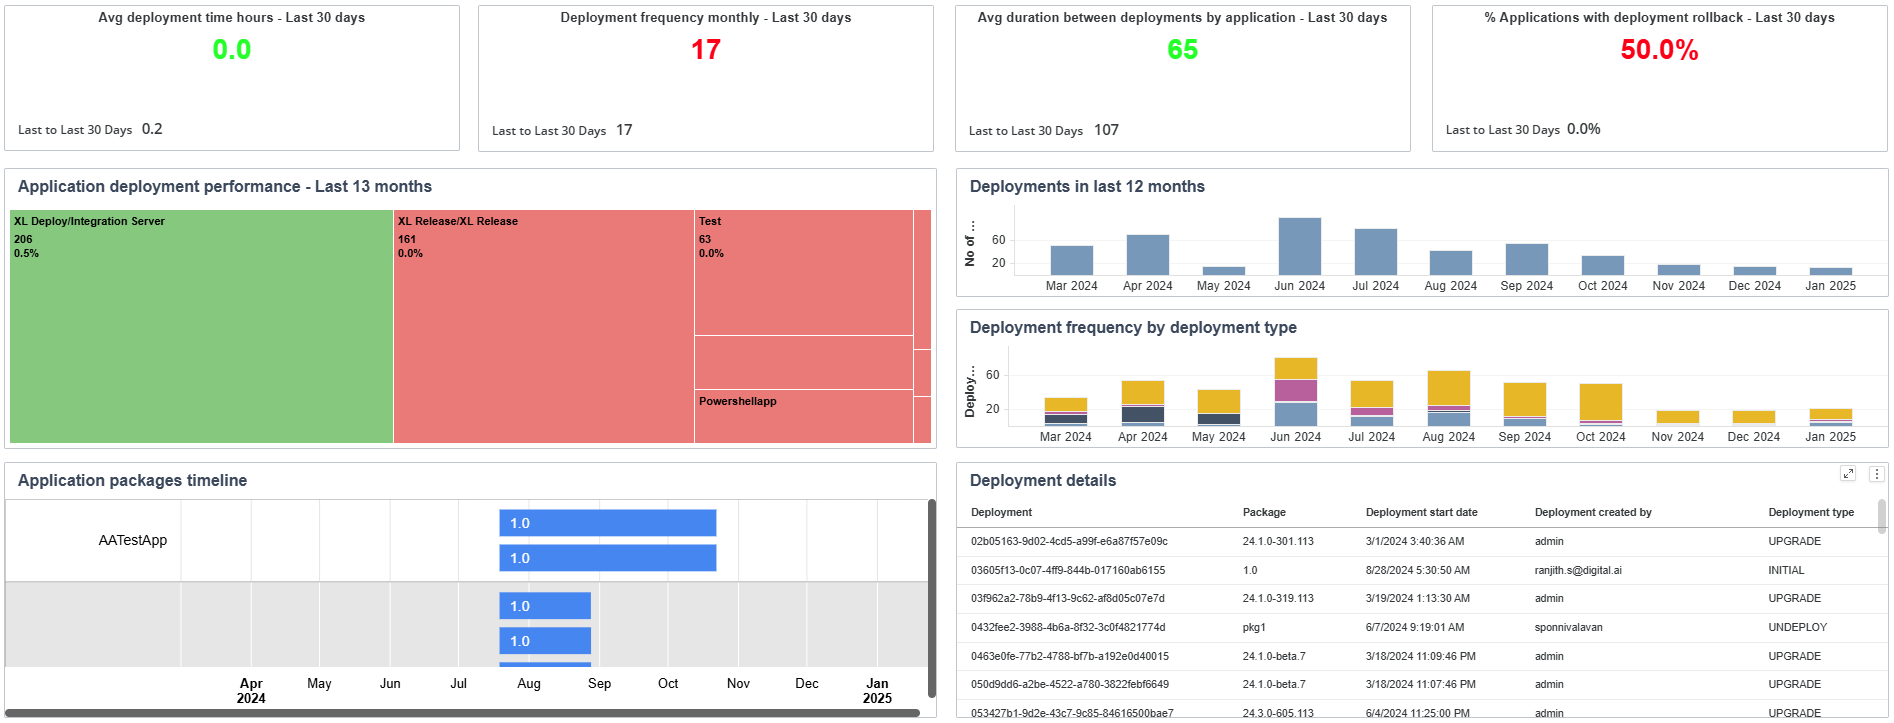
Task: Select the AATestApp row label in timeline
Action: tap(133, 540)
